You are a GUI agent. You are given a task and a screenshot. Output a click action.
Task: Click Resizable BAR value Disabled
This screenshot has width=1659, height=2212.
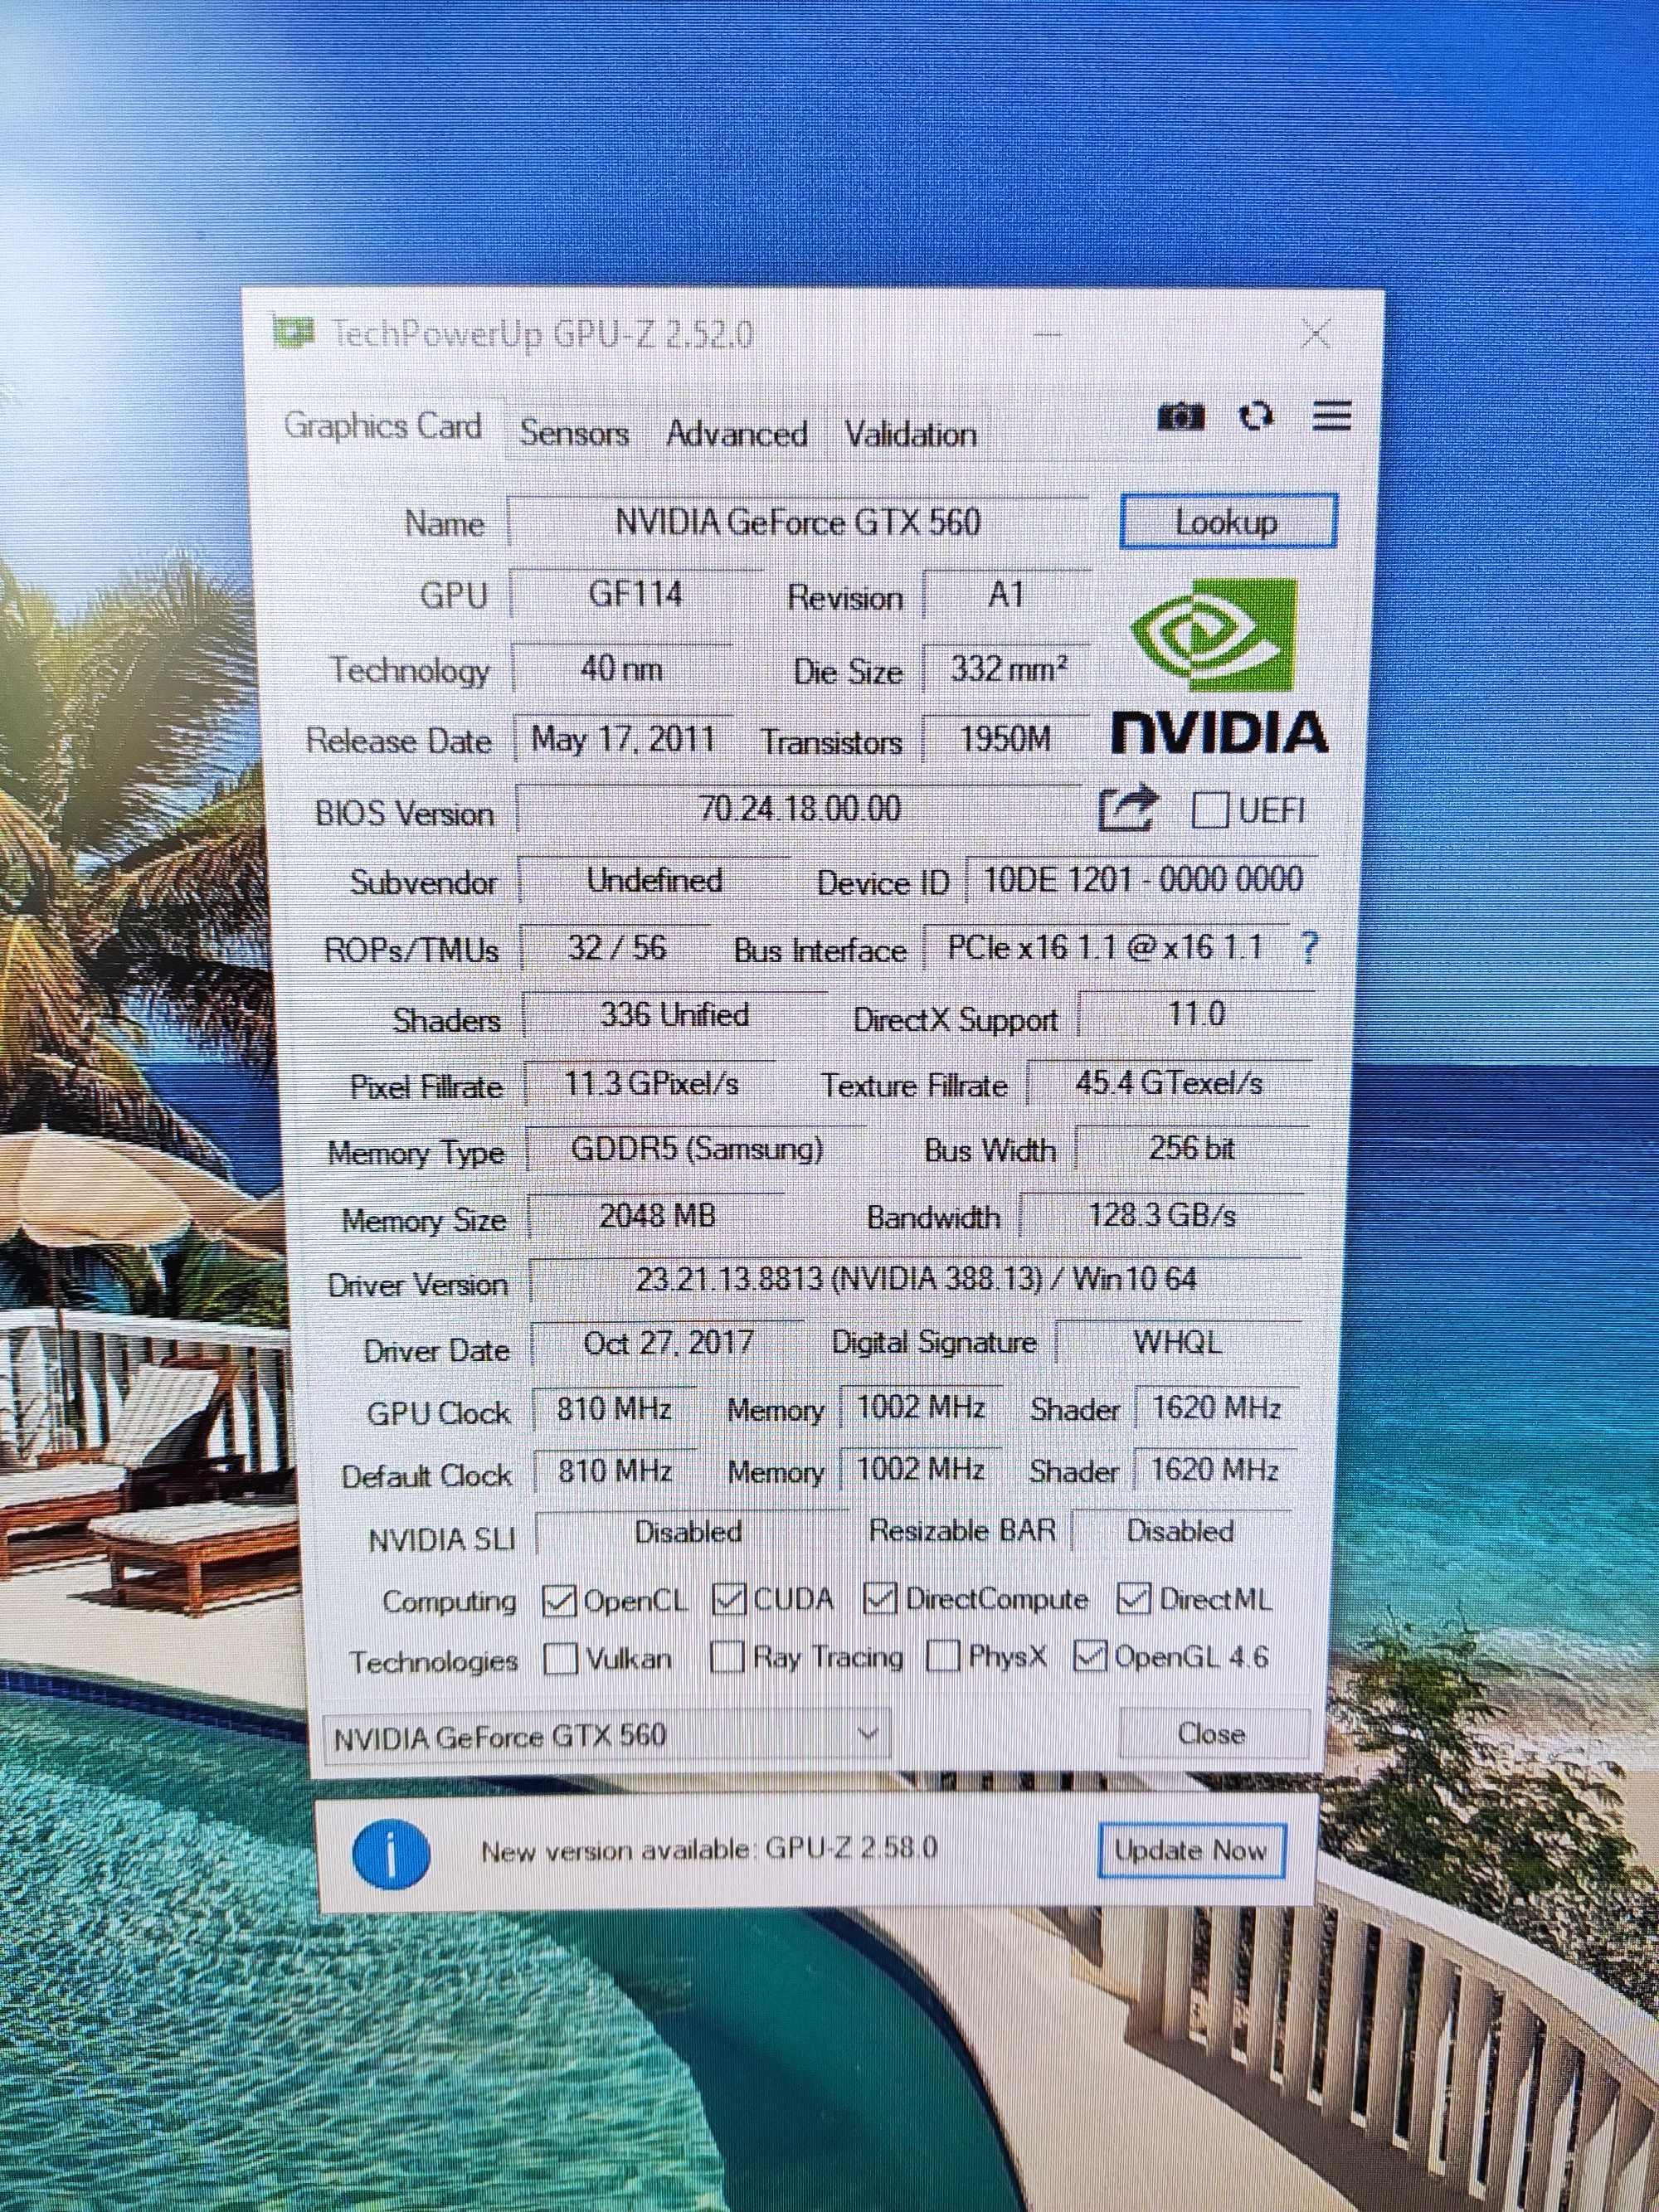click(x=1181, y=1532)
